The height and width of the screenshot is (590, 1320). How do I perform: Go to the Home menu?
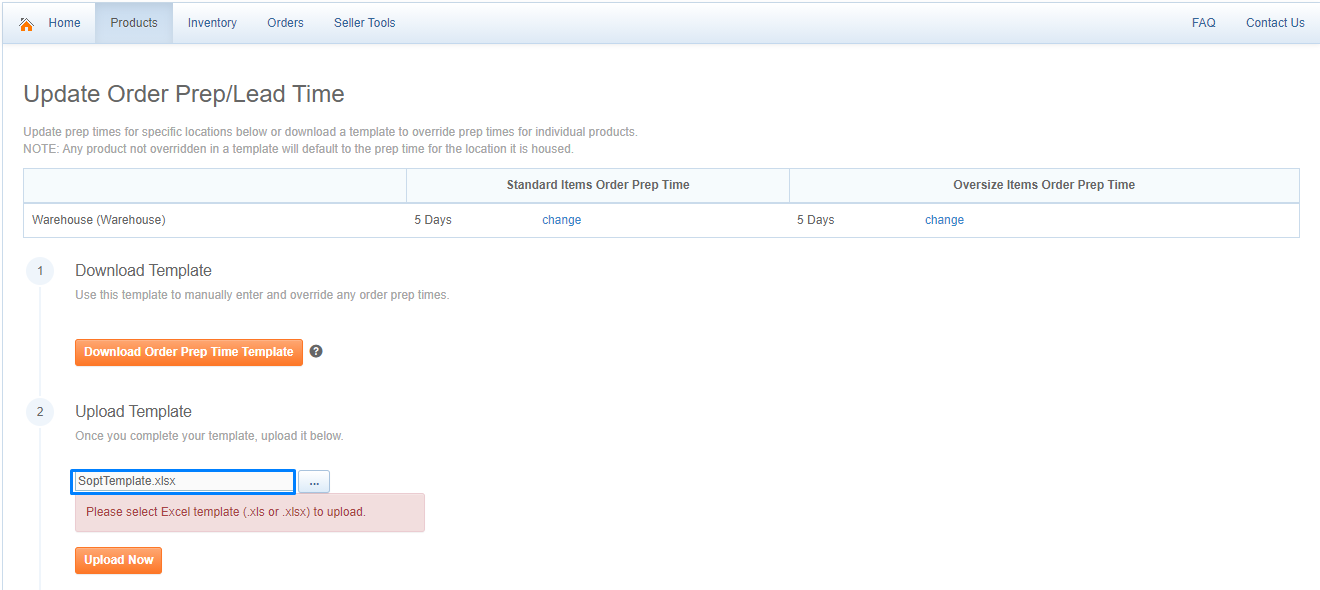(64, 23)
